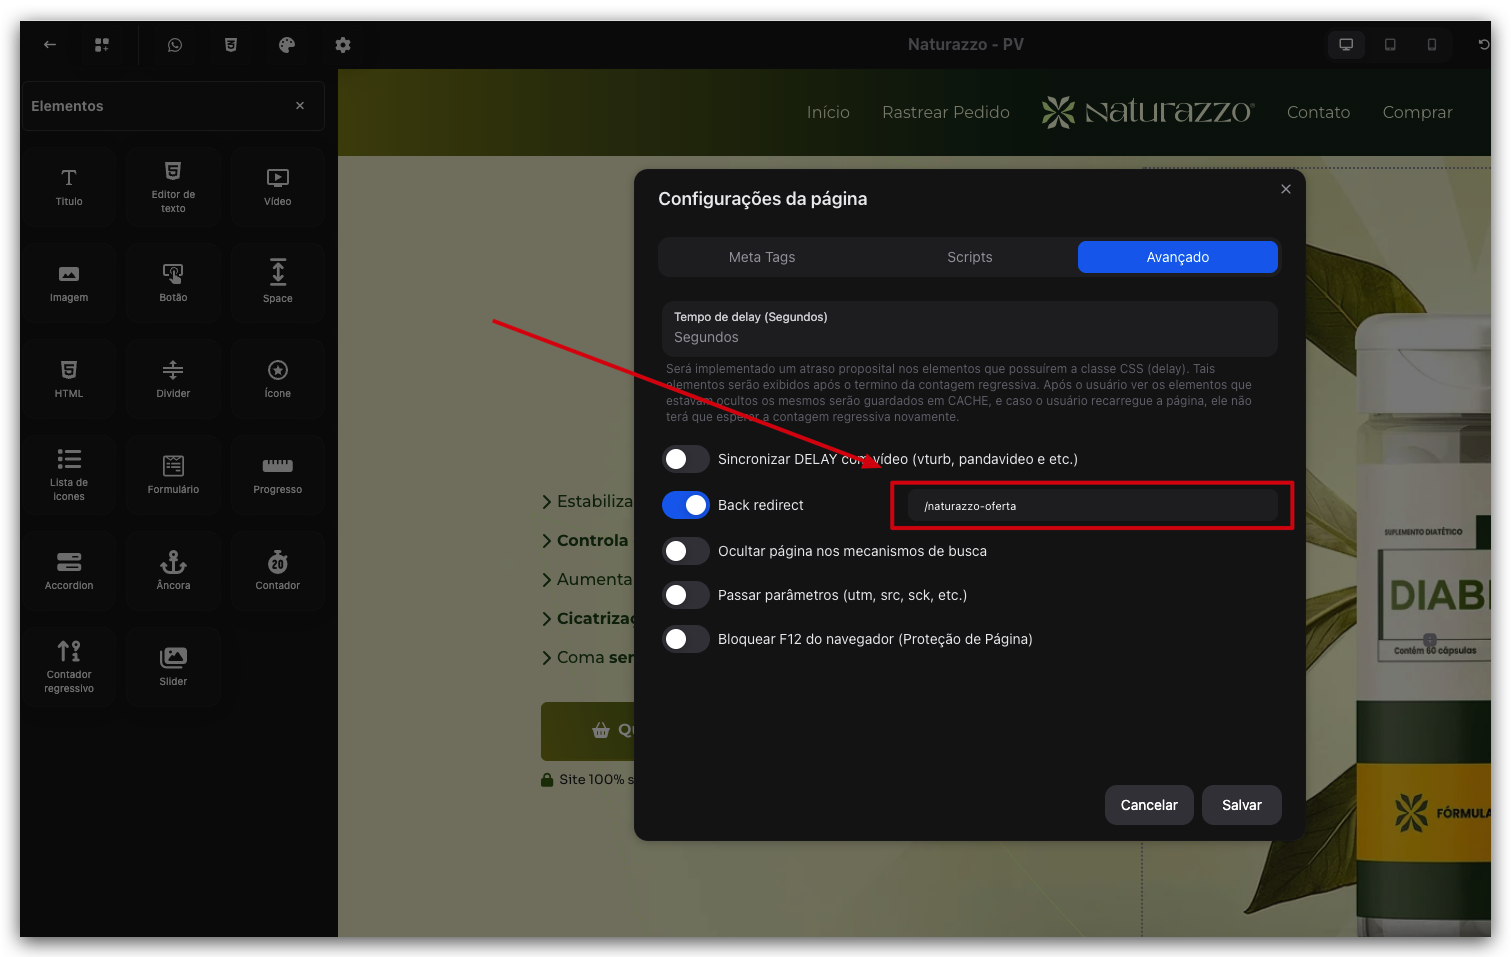Viewport: 1511px width, 957px height.
Task: Add an Imagem element
Action: click(x=69, y=283)
